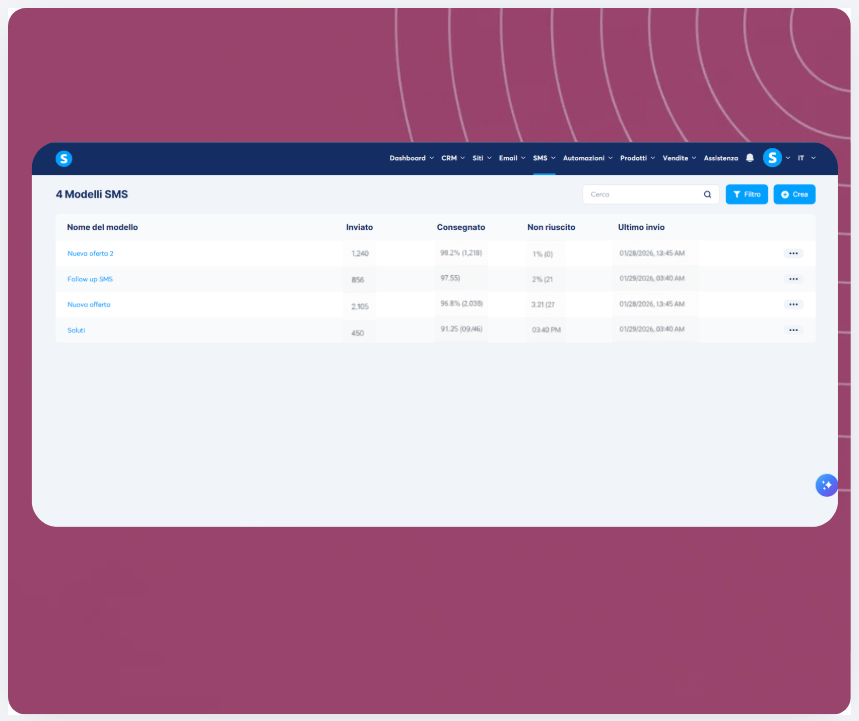Open the three-dot menu for Nuova oferta 2

(x=793, y=253)
